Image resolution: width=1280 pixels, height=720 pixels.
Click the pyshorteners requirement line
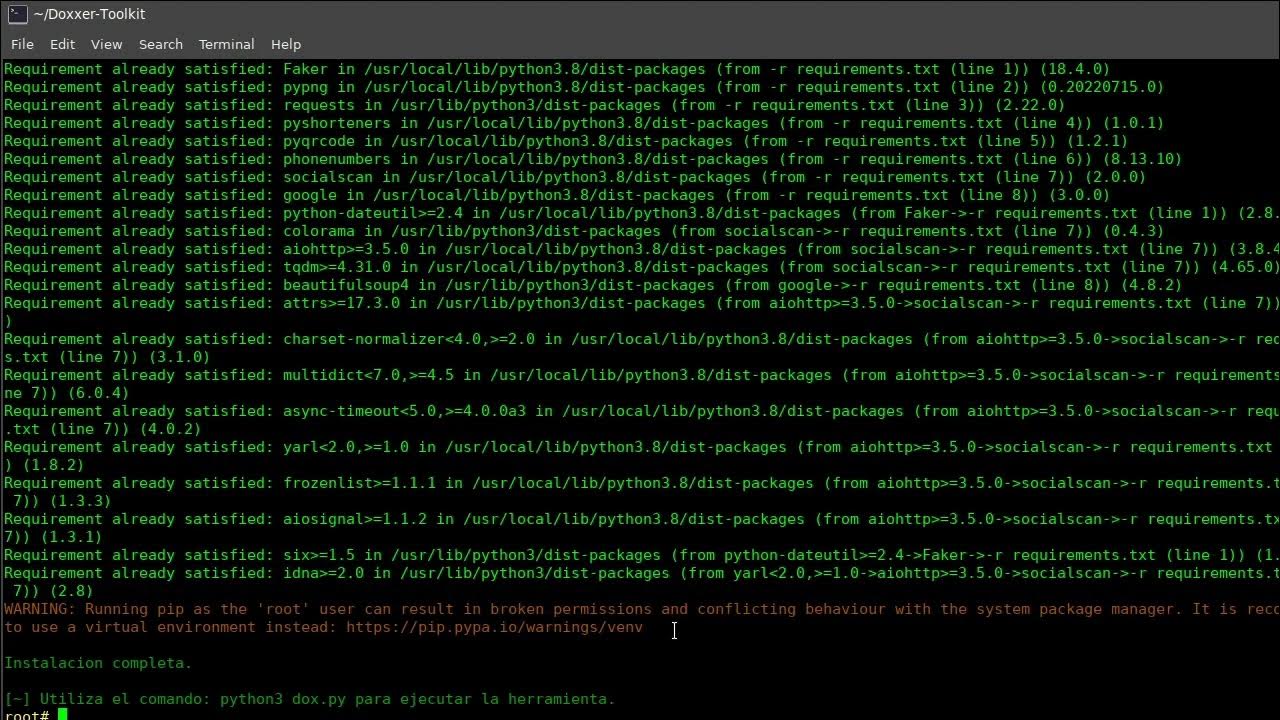584,123
